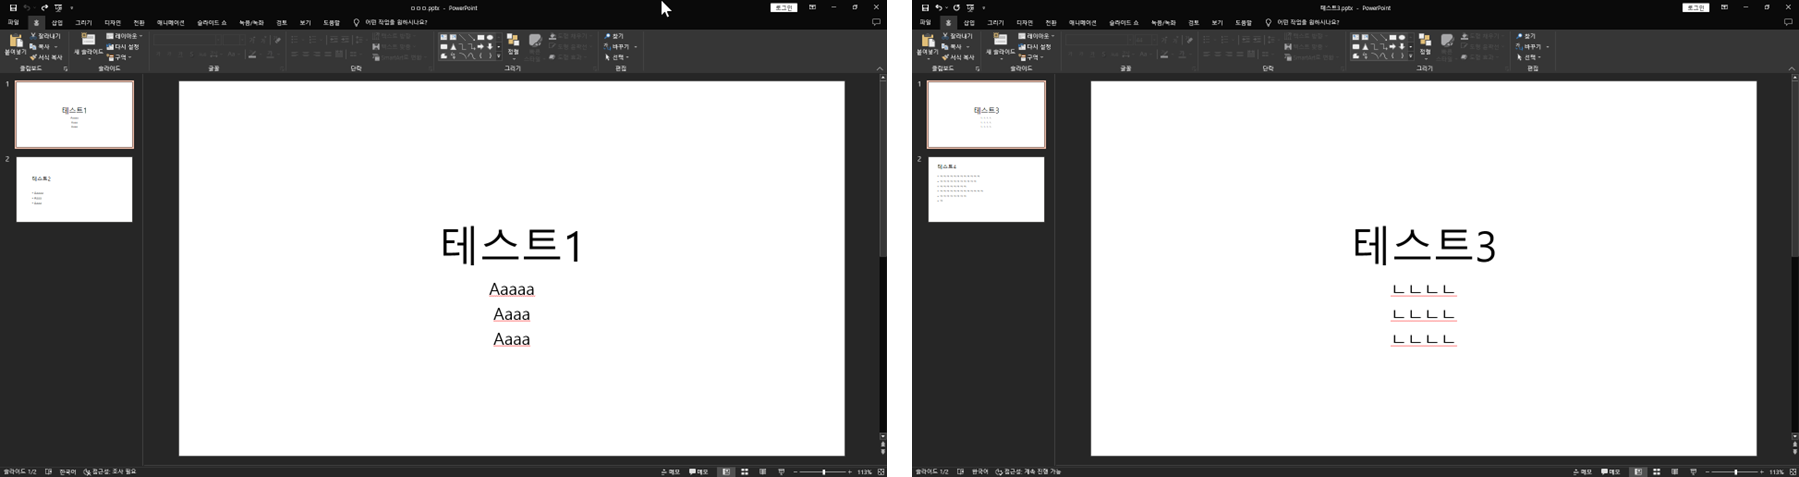Image resolution: width=1799 pixels, height=477 pixels.
Task: Open 선택 select dropdown in left window
Action: (617, 57)
